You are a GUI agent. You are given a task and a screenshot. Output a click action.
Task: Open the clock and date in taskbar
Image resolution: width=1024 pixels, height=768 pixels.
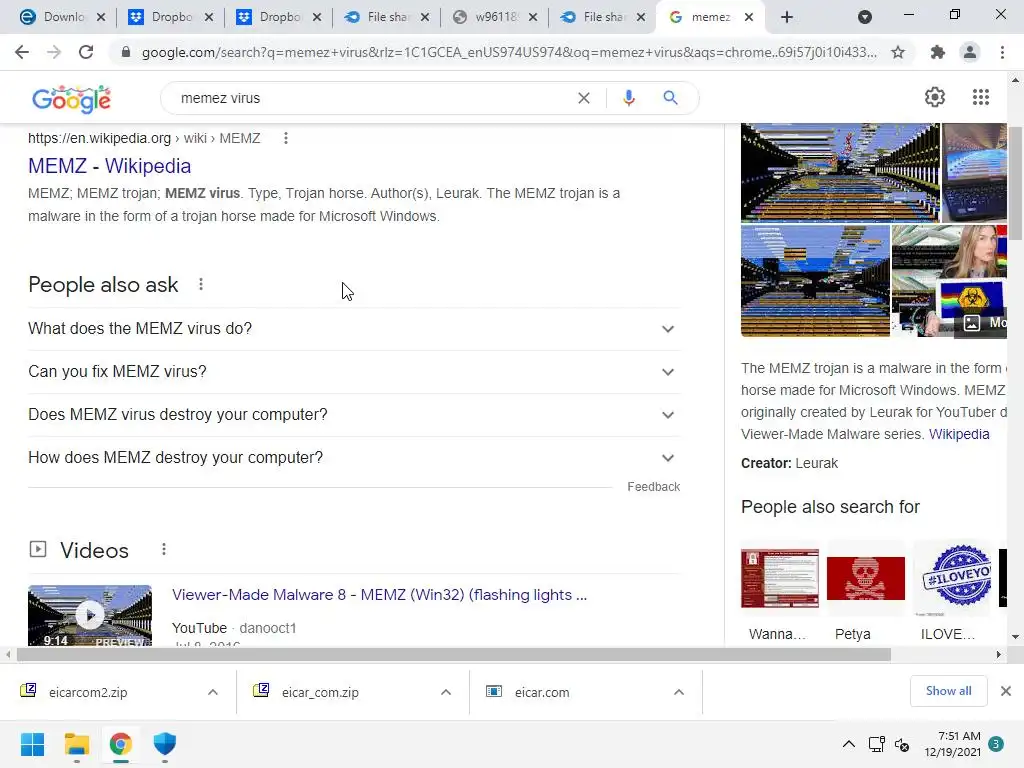click(x=952, y=744)
